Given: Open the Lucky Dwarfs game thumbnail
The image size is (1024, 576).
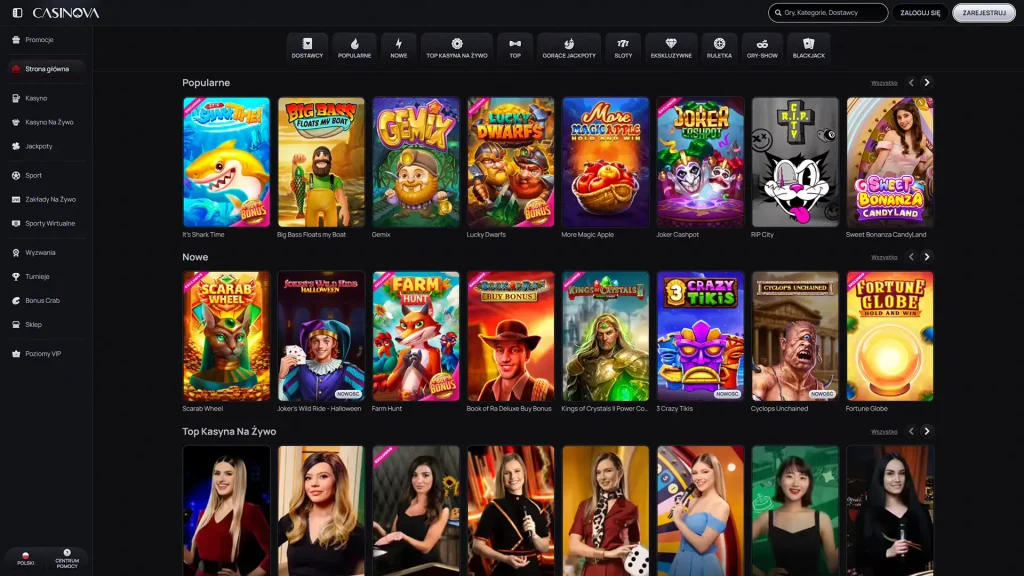Looking at the screenshot, I should 511,162.
